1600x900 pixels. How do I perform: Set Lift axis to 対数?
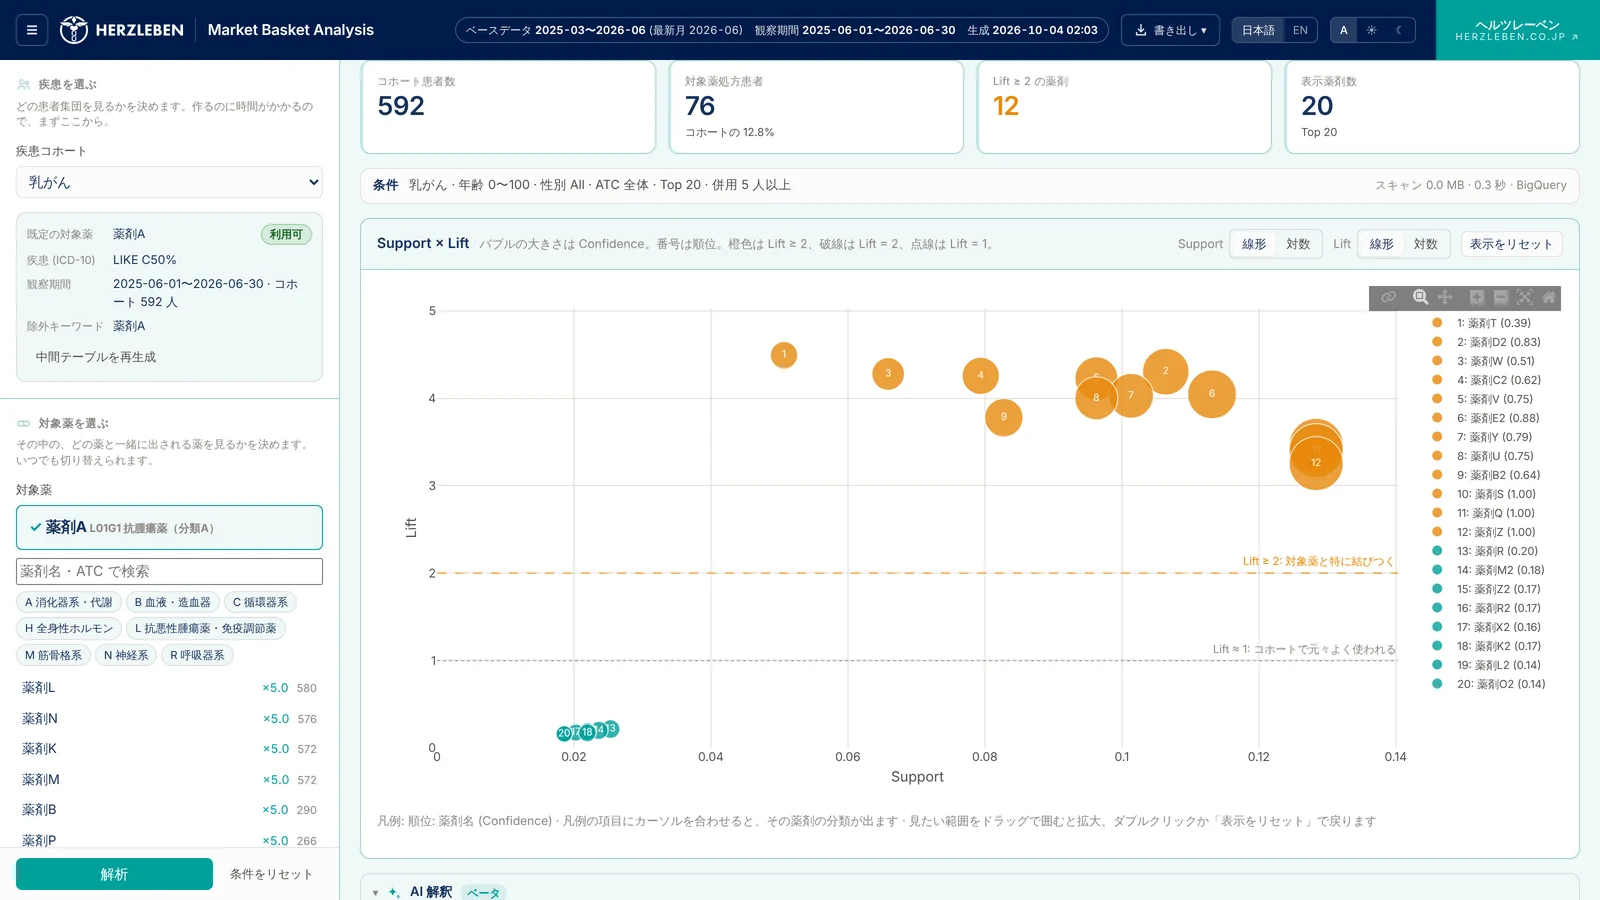click(1426, 244)
